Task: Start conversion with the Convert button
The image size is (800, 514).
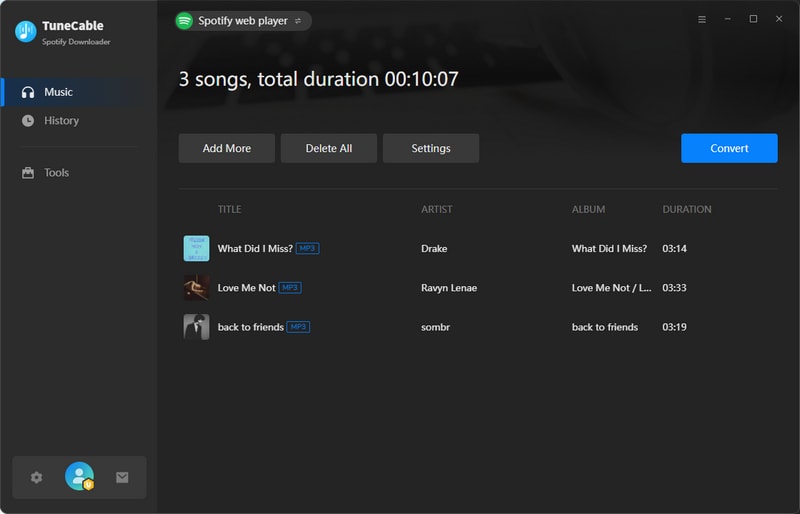Action: (x=729, y=149)
